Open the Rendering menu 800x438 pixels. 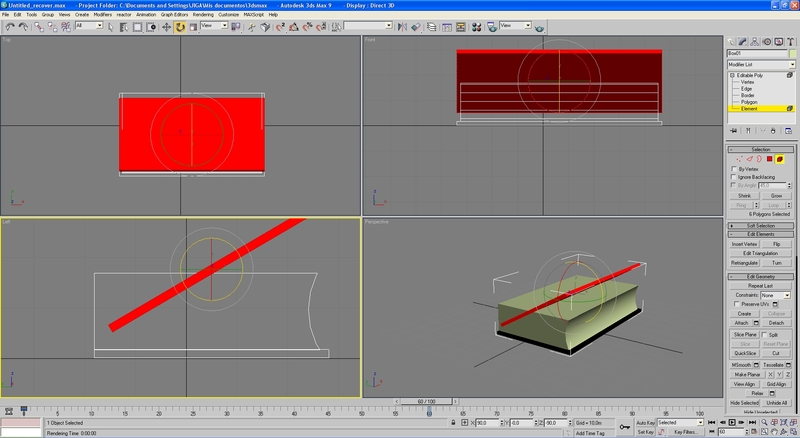coord(203,15)
